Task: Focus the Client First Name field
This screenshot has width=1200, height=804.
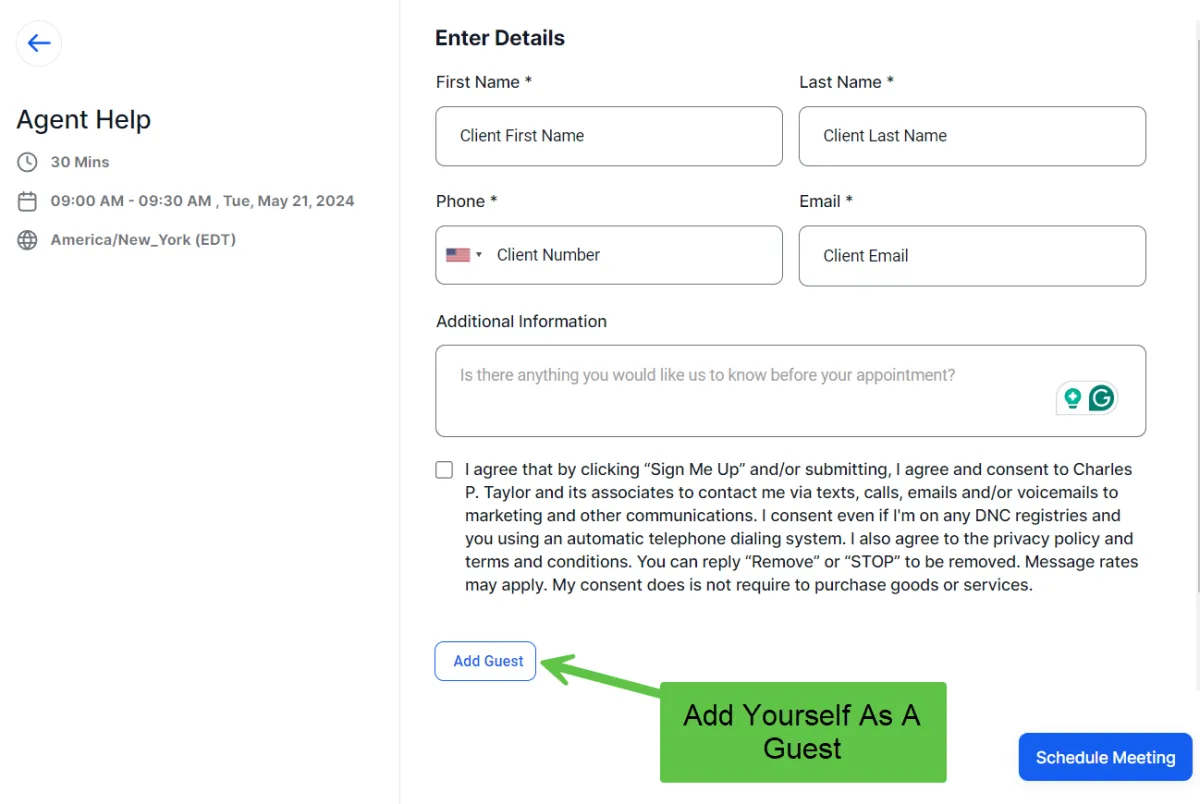Action: (x=608, y=136)
